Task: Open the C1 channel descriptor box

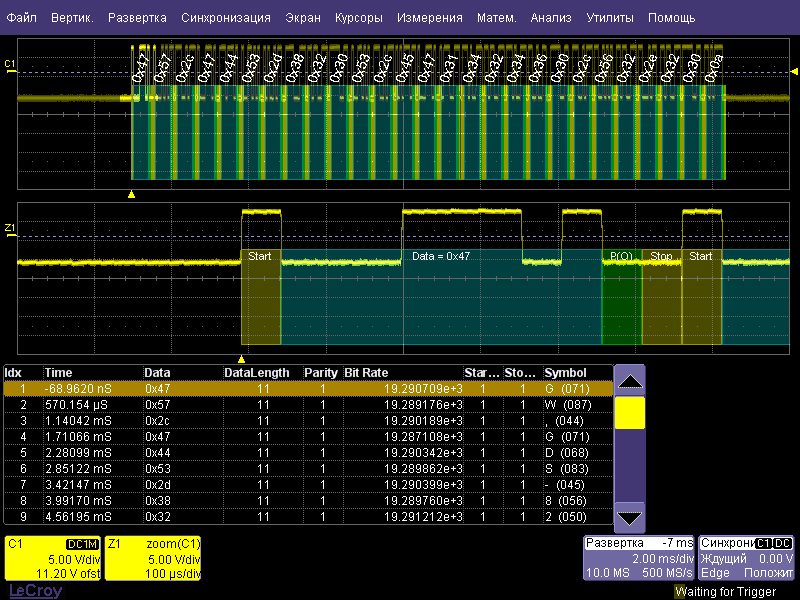Action: click(x=53, y=559)
